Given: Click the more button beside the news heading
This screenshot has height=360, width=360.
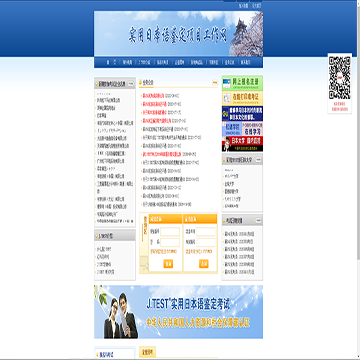Looking at the screenshot, I should pyautogui.click(x=215, y=82).
